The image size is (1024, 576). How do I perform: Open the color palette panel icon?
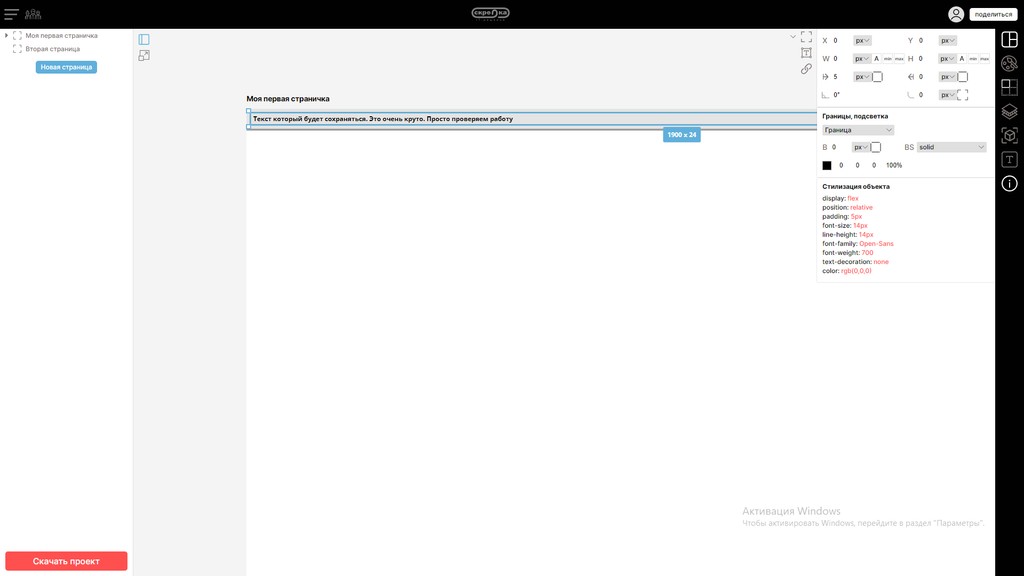(x=1010, y=63)
